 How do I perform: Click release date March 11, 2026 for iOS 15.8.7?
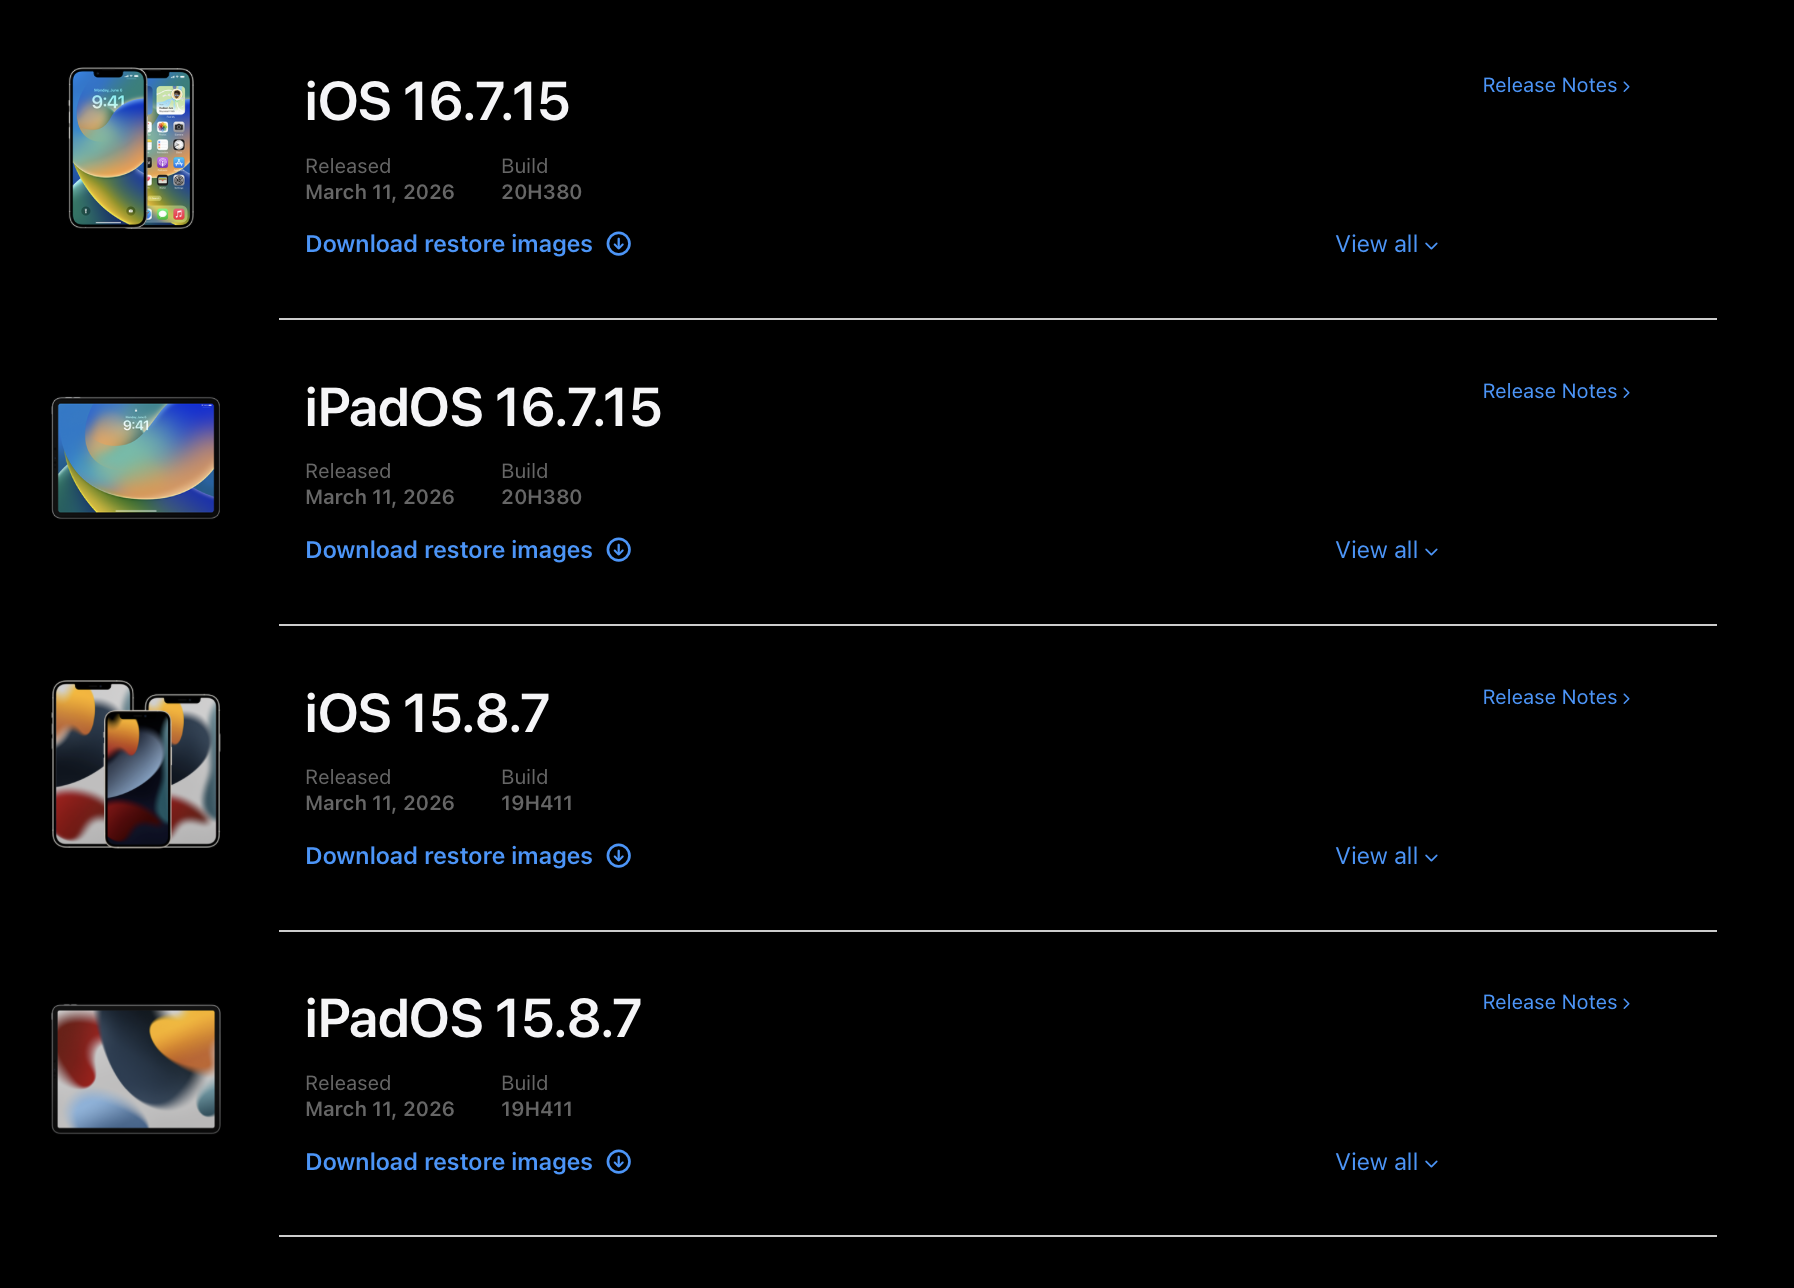[380, 803]
